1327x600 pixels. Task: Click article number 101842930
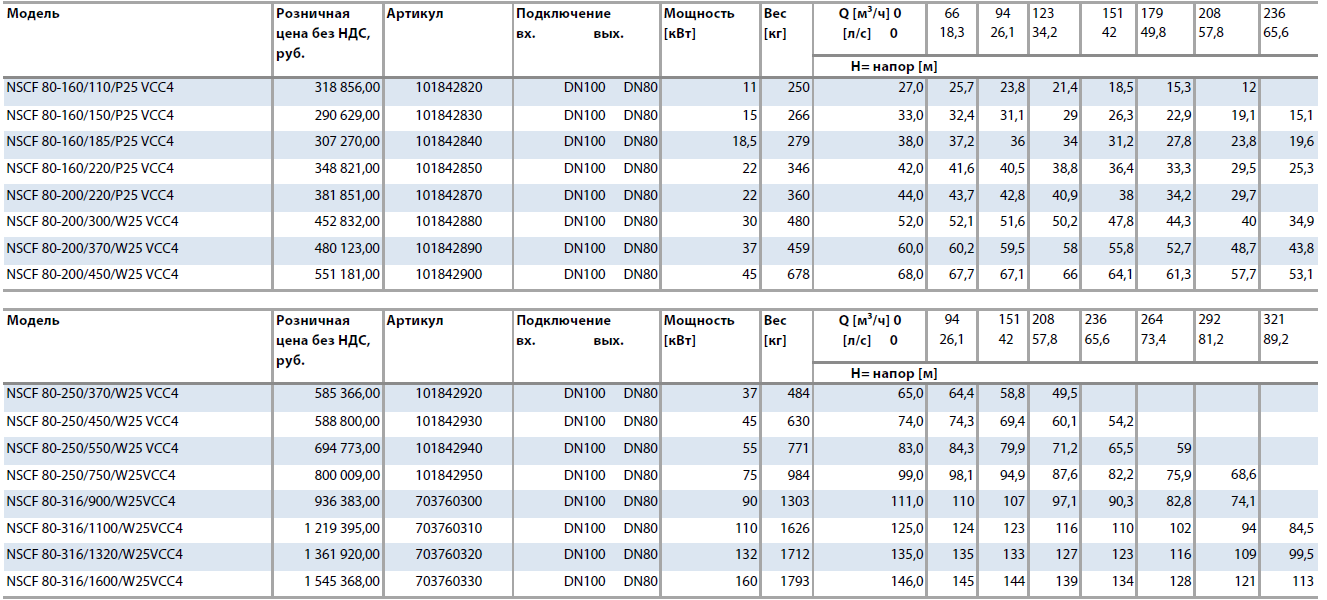448,421
